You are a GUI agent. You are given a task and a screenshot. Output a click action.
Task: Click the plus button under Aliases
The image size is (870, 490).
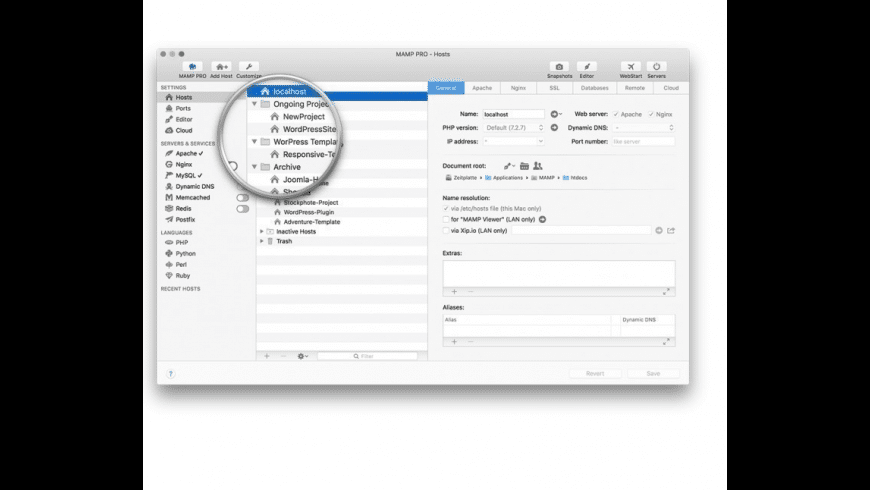pos(454,342)
